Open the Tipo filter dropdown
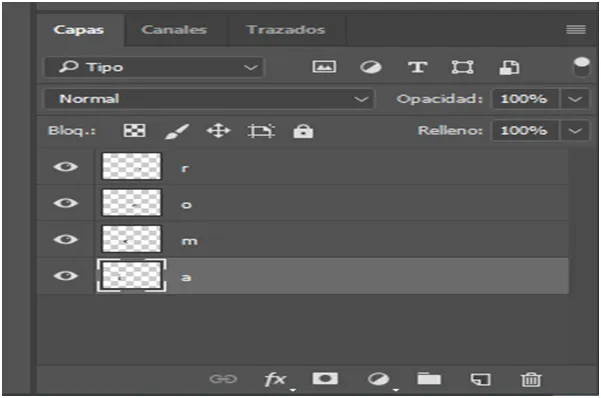Viewport: 601px width, 398px height. [x=154, y=67]
